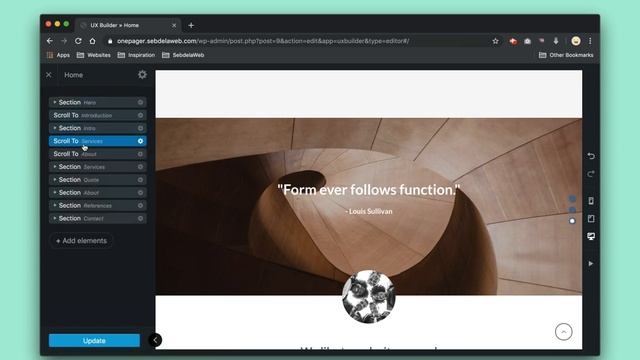Screen dimensions: 640x360
Task: Redo the change in UX Builder
Action: pyautogui.click(x=591, y=174)
